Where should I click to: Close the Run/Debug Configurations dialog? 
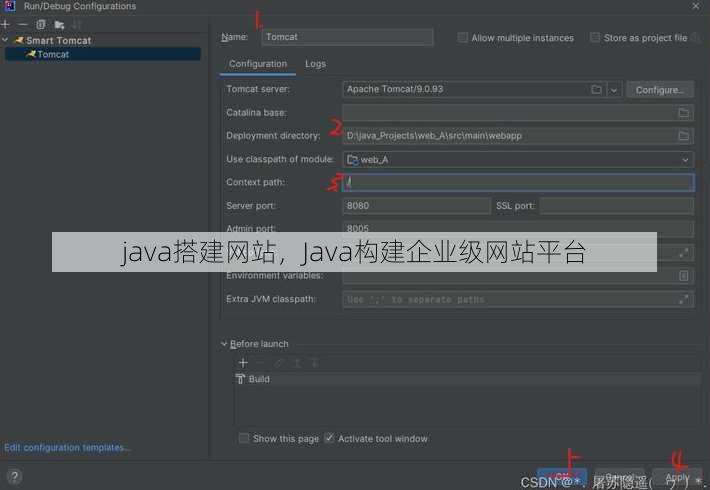point(696,6)
